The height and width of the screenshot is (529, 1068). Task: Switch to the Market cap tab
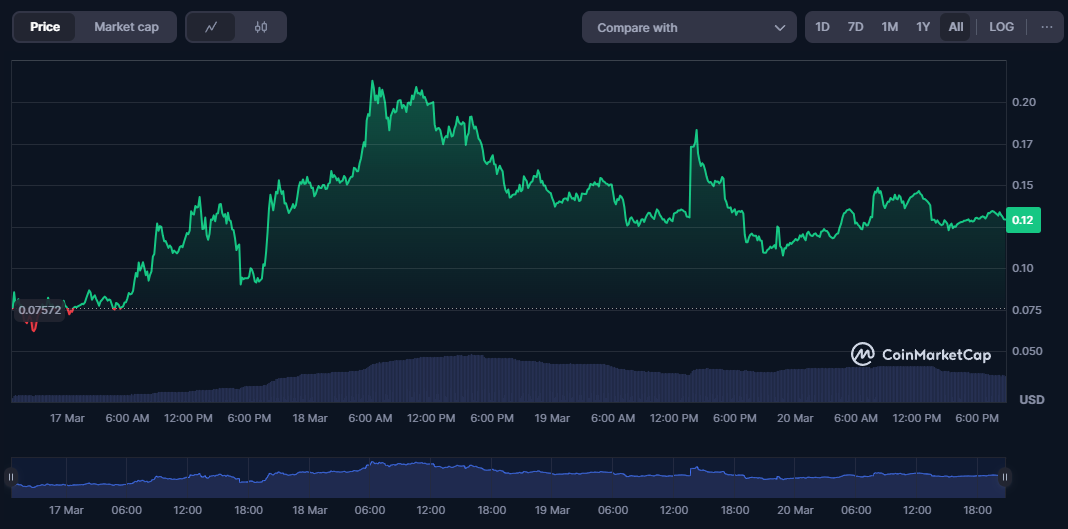point(126,27)
